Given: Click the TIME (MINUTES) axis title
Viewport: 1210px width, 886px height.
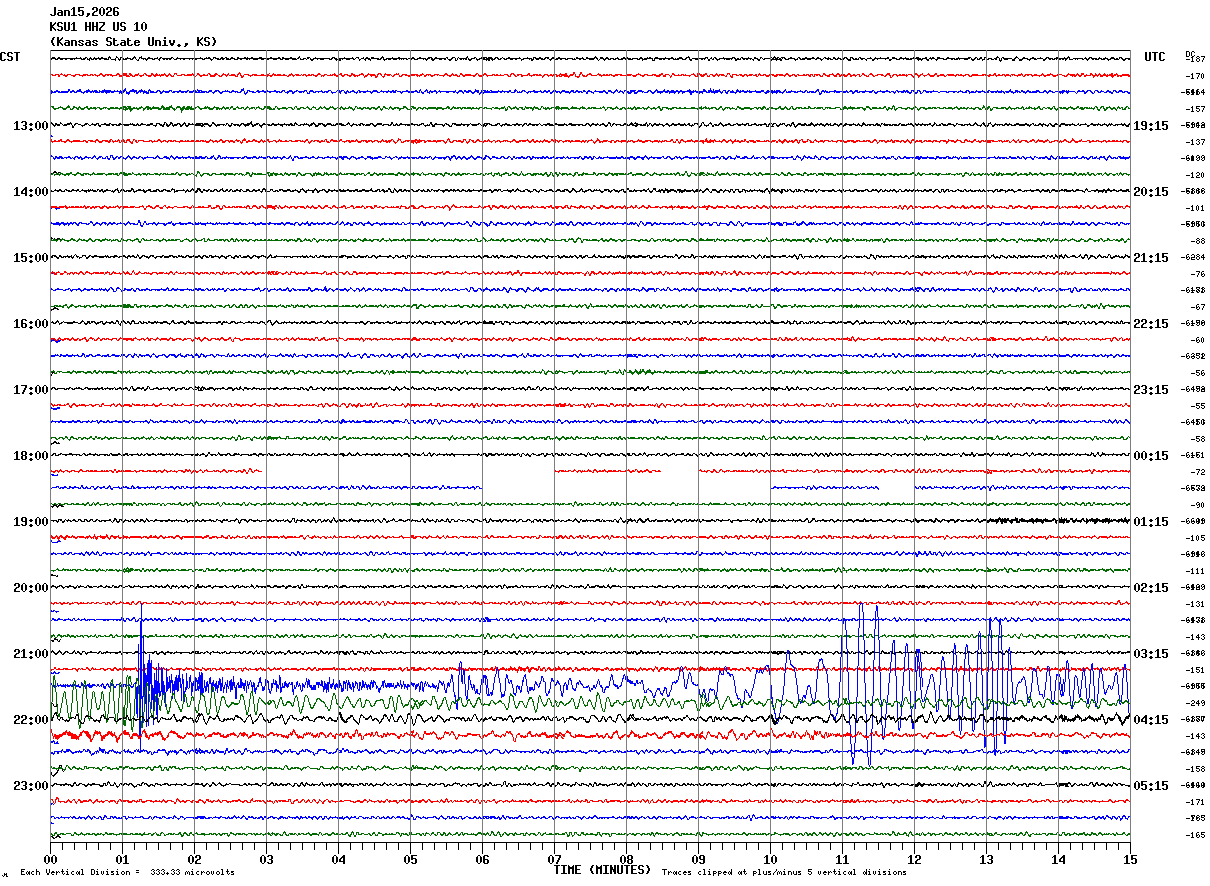Looking at the screenshot, I should [x=602, y=870].
